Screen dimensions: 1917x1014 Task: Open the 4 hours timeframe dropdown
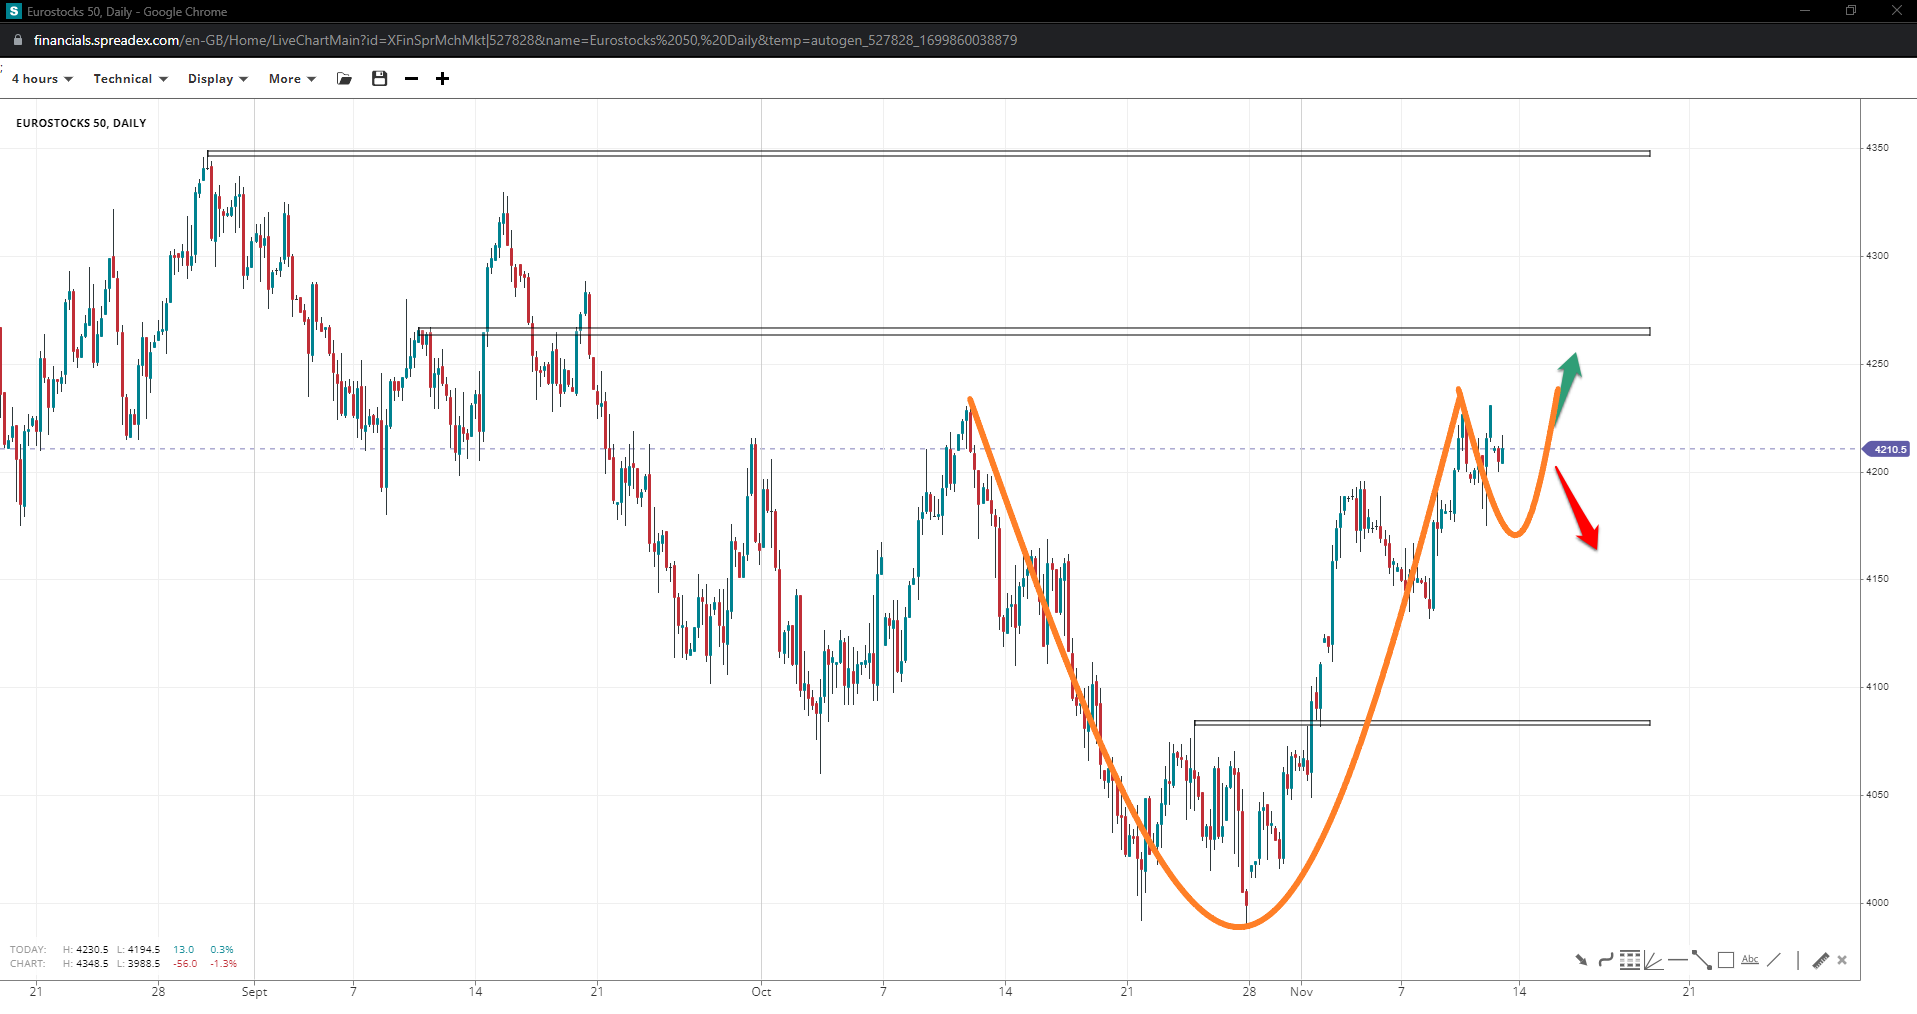point(42,79)
